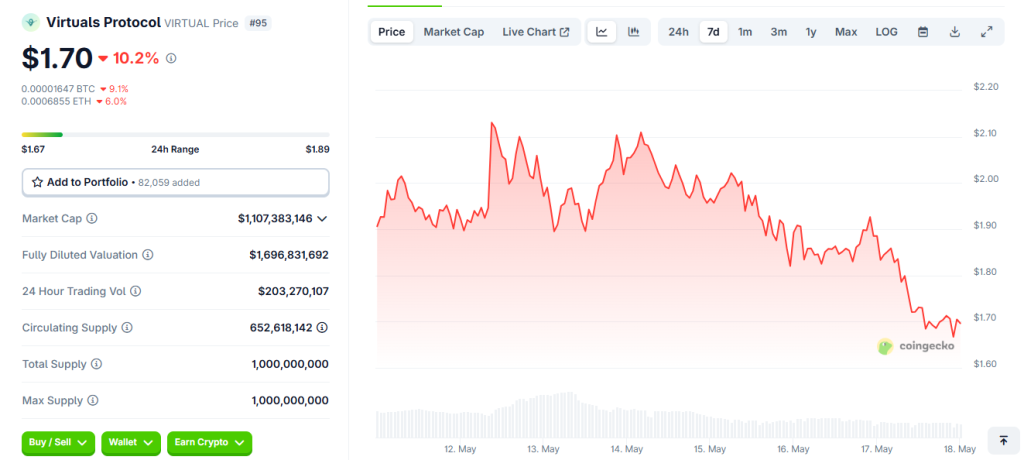Click the volume bars under the chart
Viewport: 1024px width, 460px height.
tap(669, 416)
